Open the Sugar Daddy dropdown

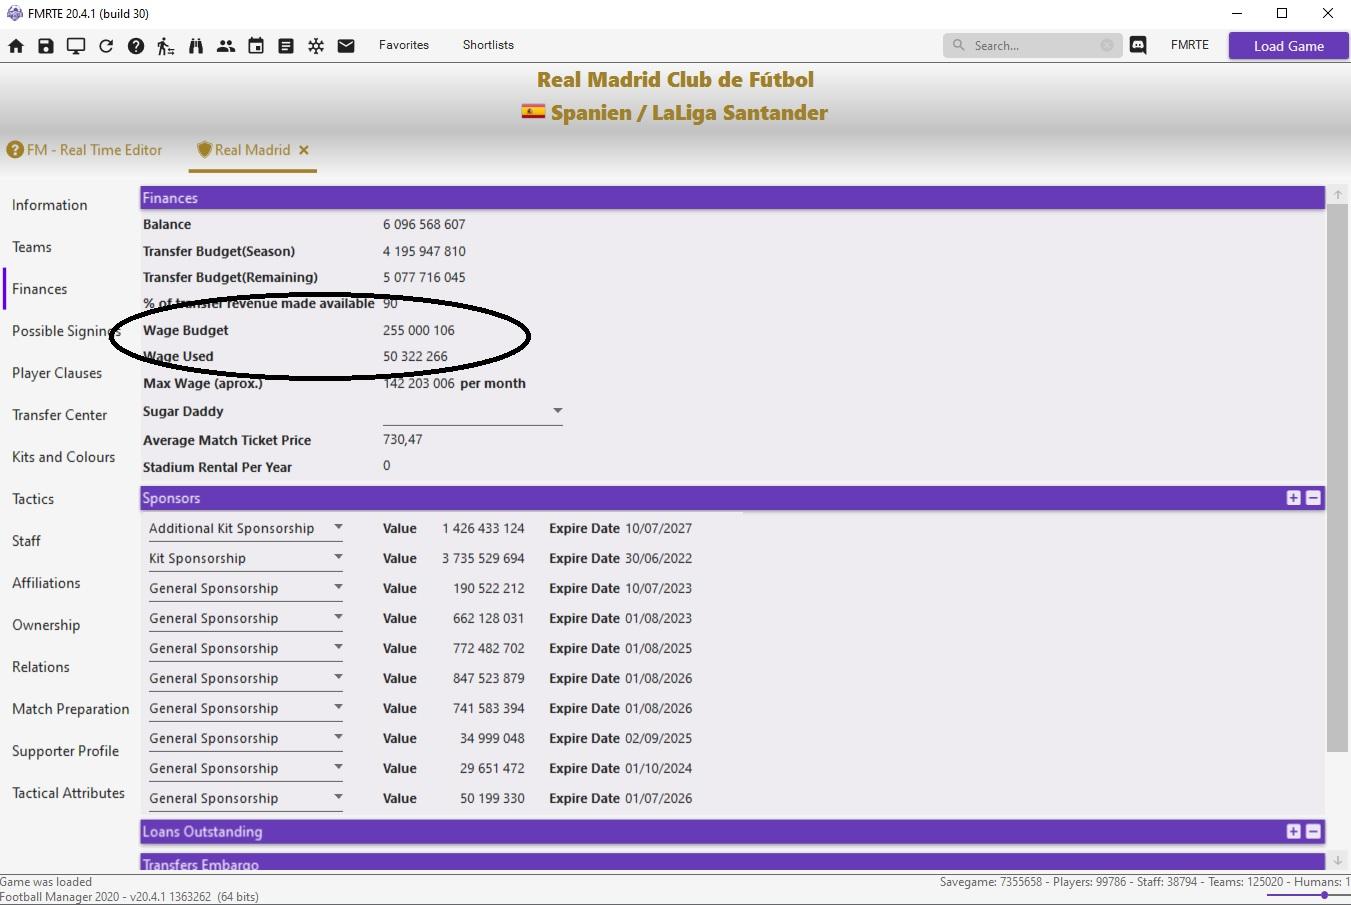pyautogui.click(x=472, y=411)
